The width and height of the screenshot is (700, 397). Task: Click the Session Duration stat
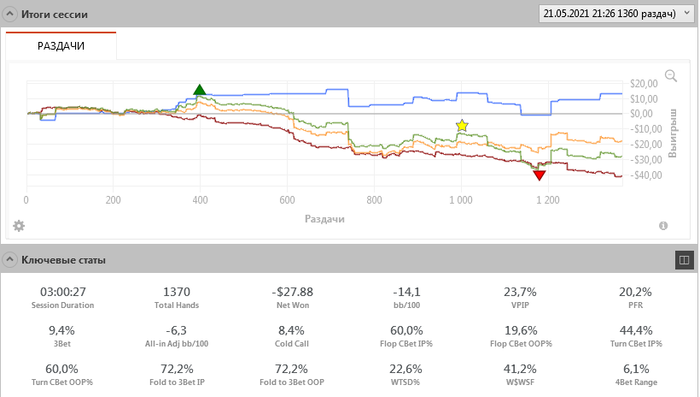pyautogui.click(x=63, y=297)
